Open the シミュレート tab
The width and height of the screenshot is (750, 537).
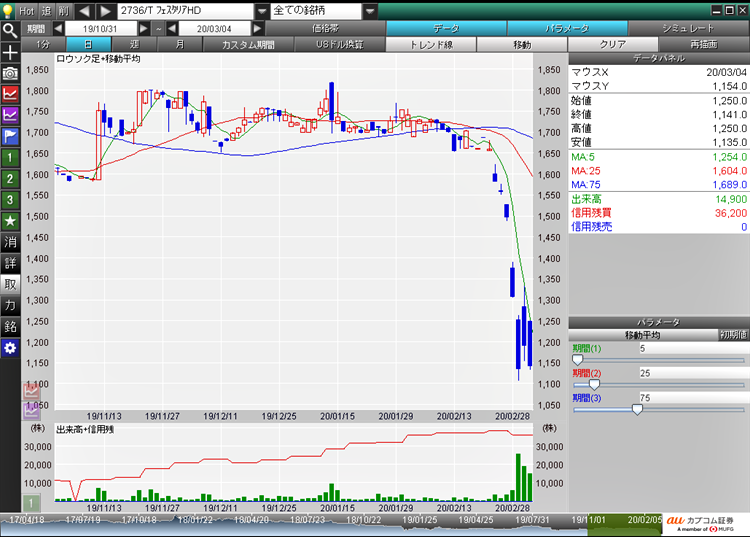689,29
